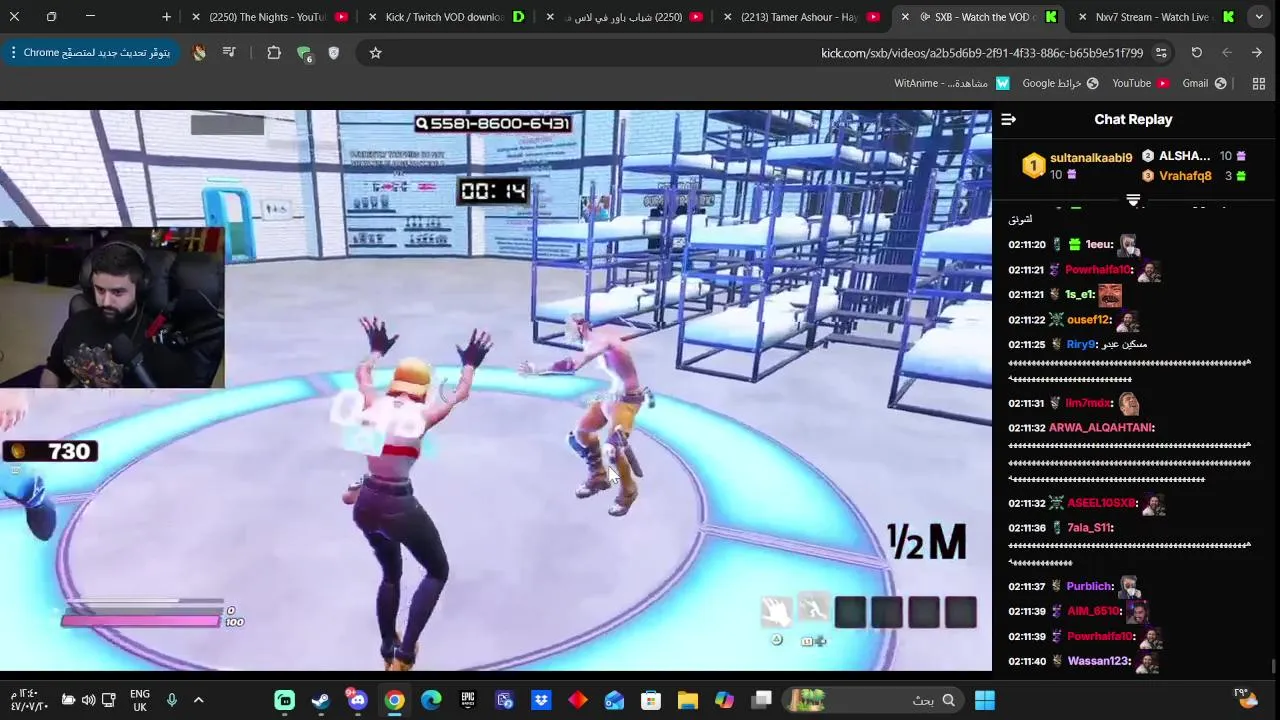The height and width of the screenshot is (720, 1280).
Task: Open the extensions puzzle icon
Action: 273,53
